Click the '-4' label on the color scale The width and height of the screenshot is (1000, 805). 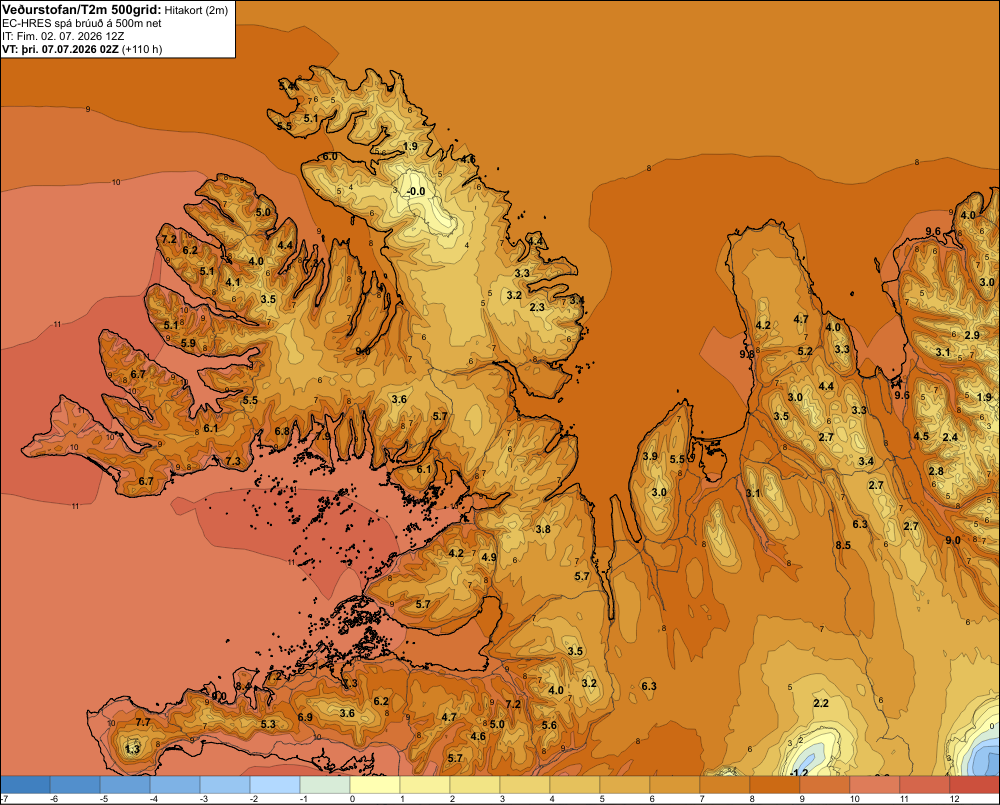point(154,799)
